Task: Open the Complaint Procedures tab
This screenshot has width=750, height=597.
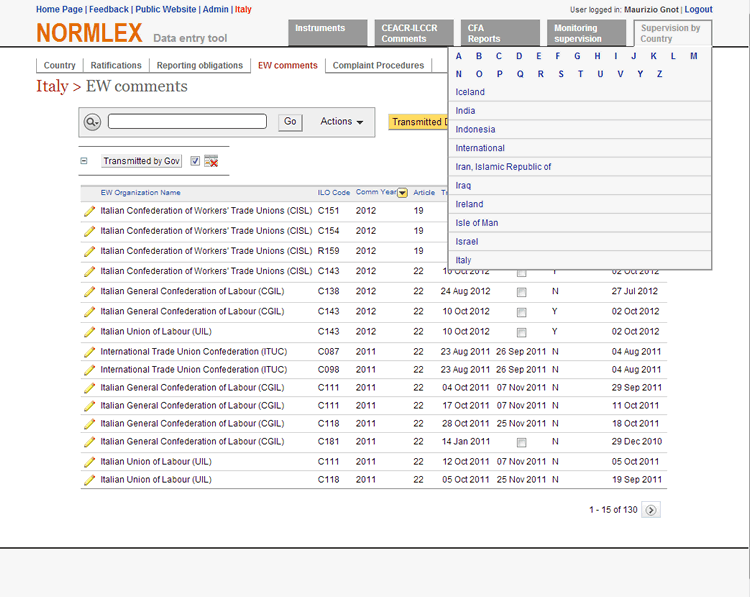Action: pos(378,66)
